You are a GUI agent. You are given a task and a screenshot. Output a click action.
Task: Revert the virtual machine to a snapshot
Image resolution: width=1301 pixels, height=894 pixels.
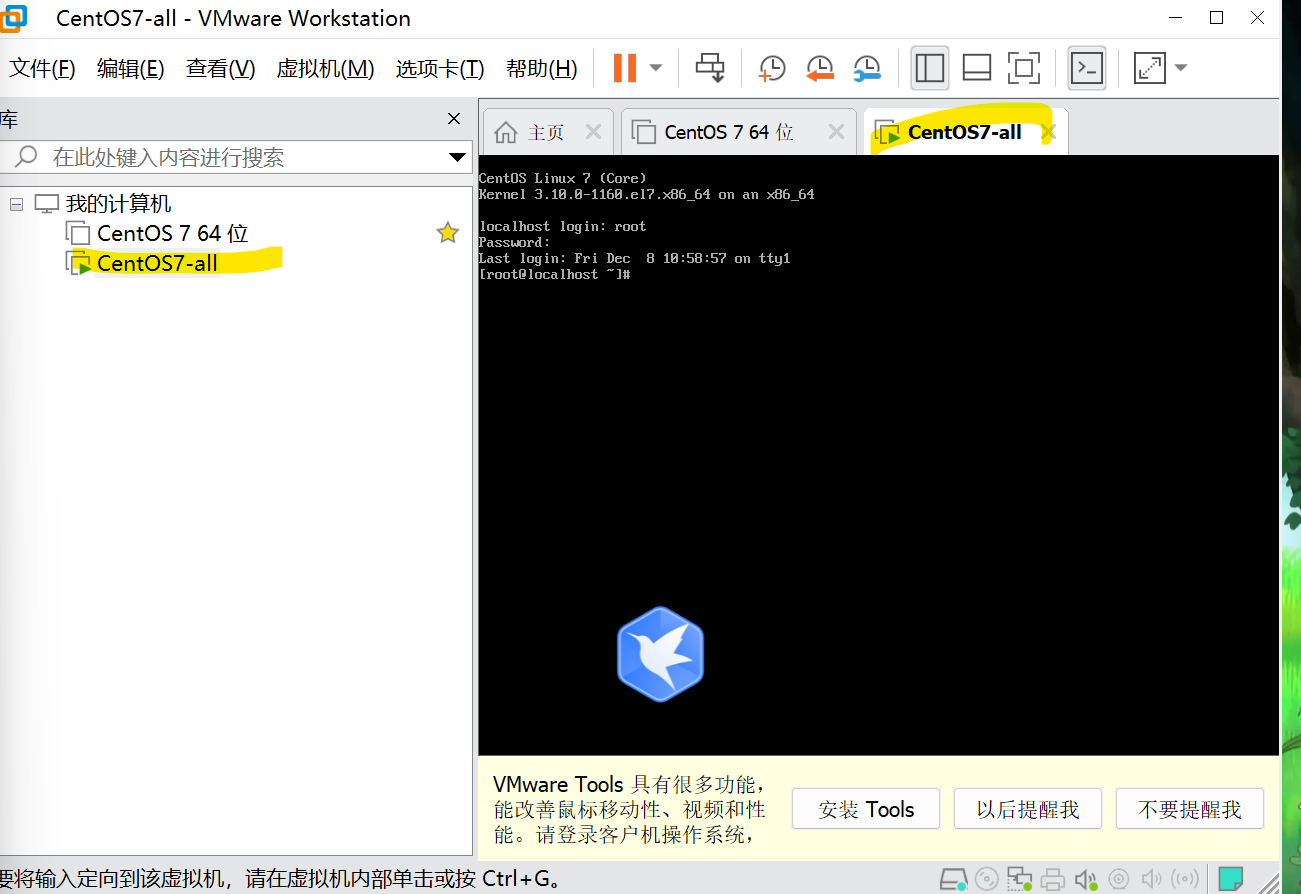(x=820, y=68)
